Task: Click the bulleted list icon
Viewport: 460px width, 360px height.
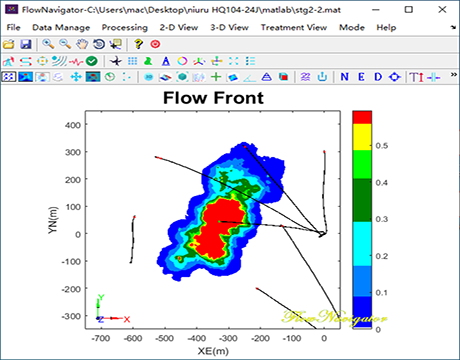Action: [x=250, y=61]
